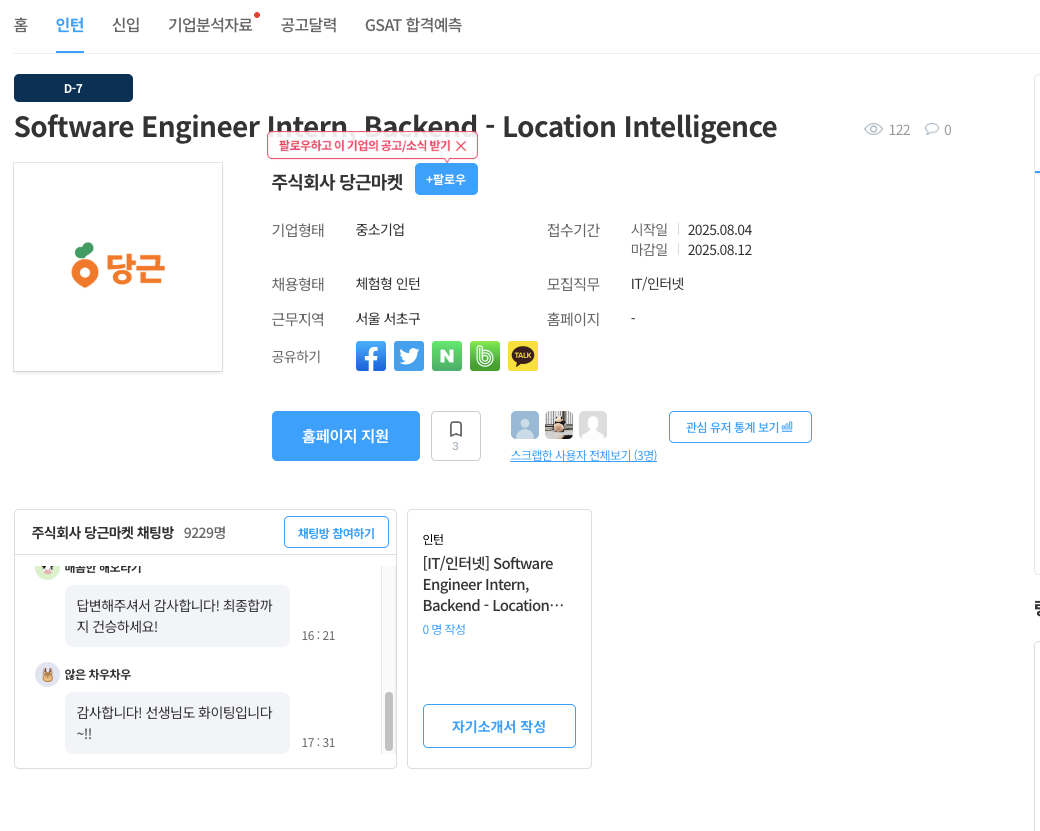The width and height of the screenshot is (1040, 831).
Task: Click the 서울 서초구 work location
Action: [388, 319]
